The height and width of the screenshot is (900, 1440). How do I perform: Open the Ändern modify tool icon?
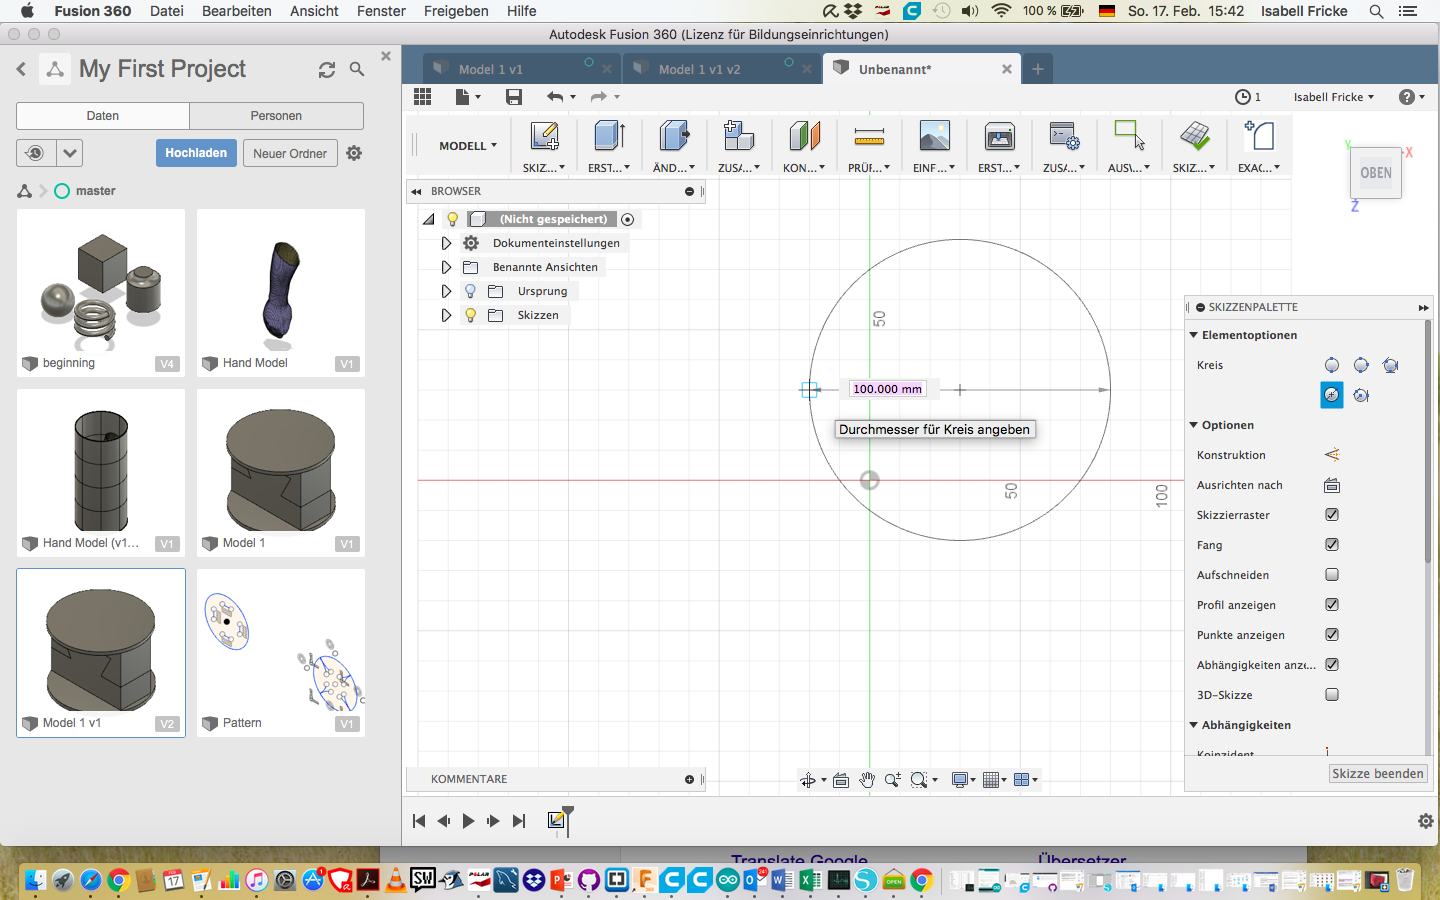pyautogui.click(x=674, y=137)
